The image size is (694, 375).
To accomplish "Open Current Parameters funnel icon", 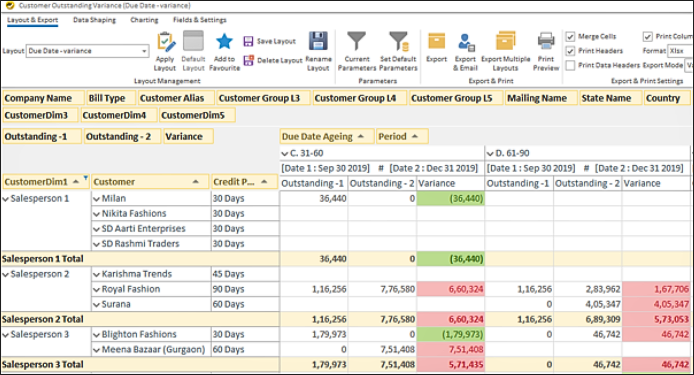I will tap(356, 41).
